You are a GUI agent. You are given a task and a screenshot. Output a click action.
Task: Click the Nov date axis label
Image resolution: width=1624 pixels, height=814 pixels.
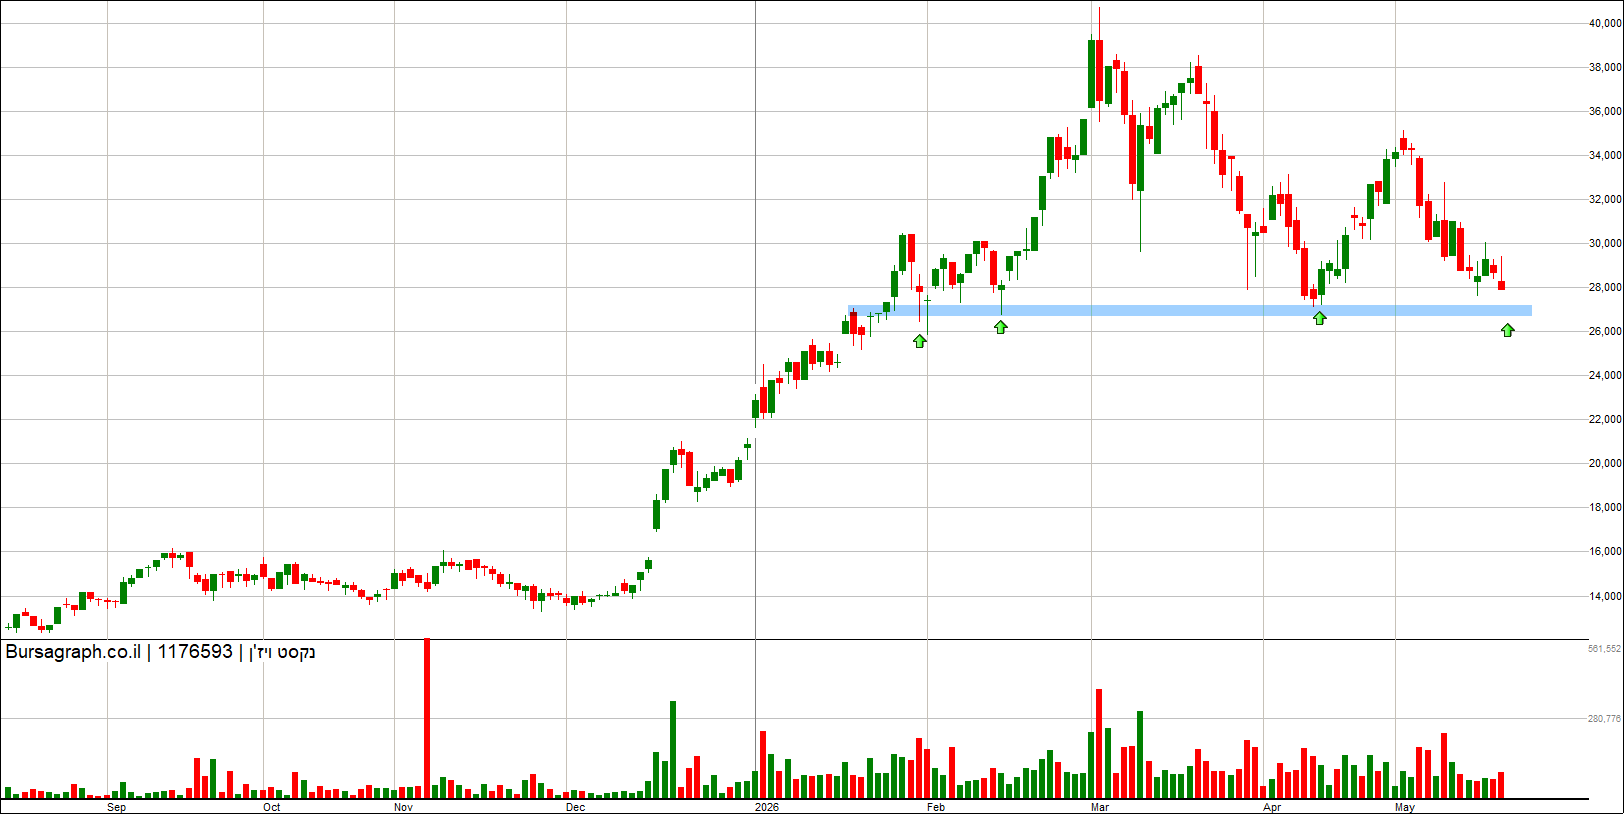click(x=404, y=807)
